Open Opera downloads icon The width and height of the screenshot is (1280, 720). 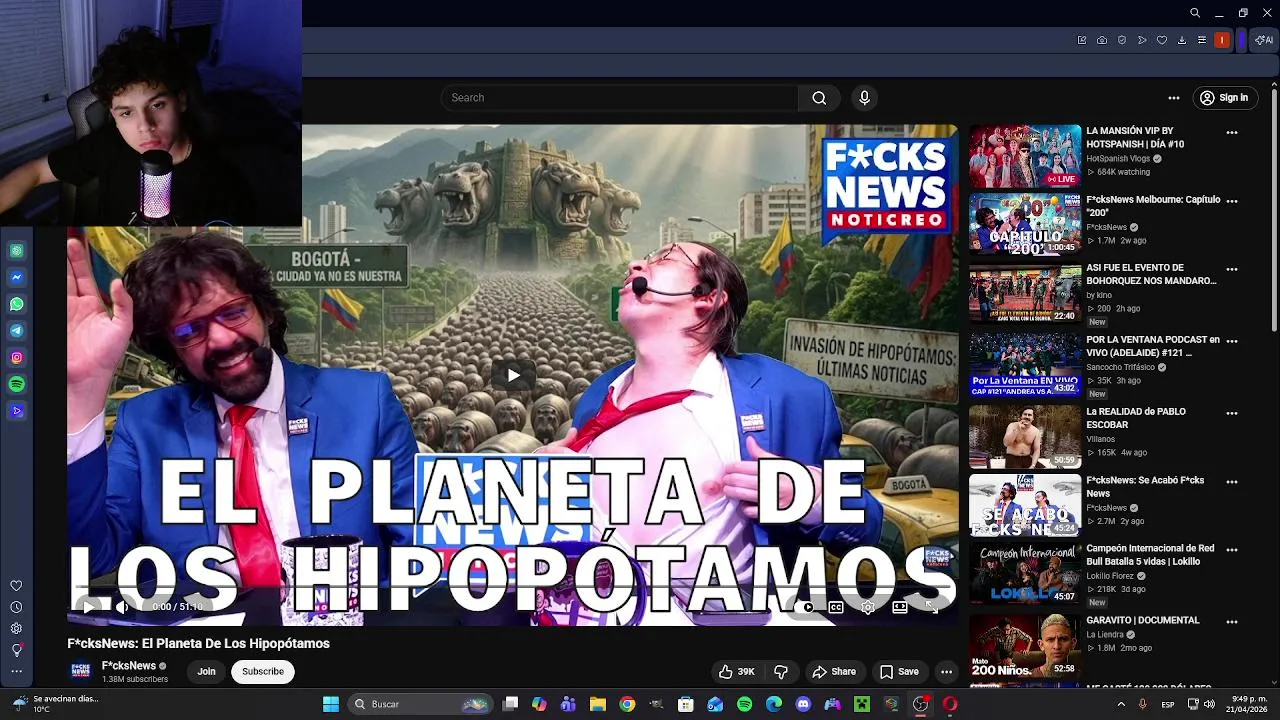point(1181,40)
